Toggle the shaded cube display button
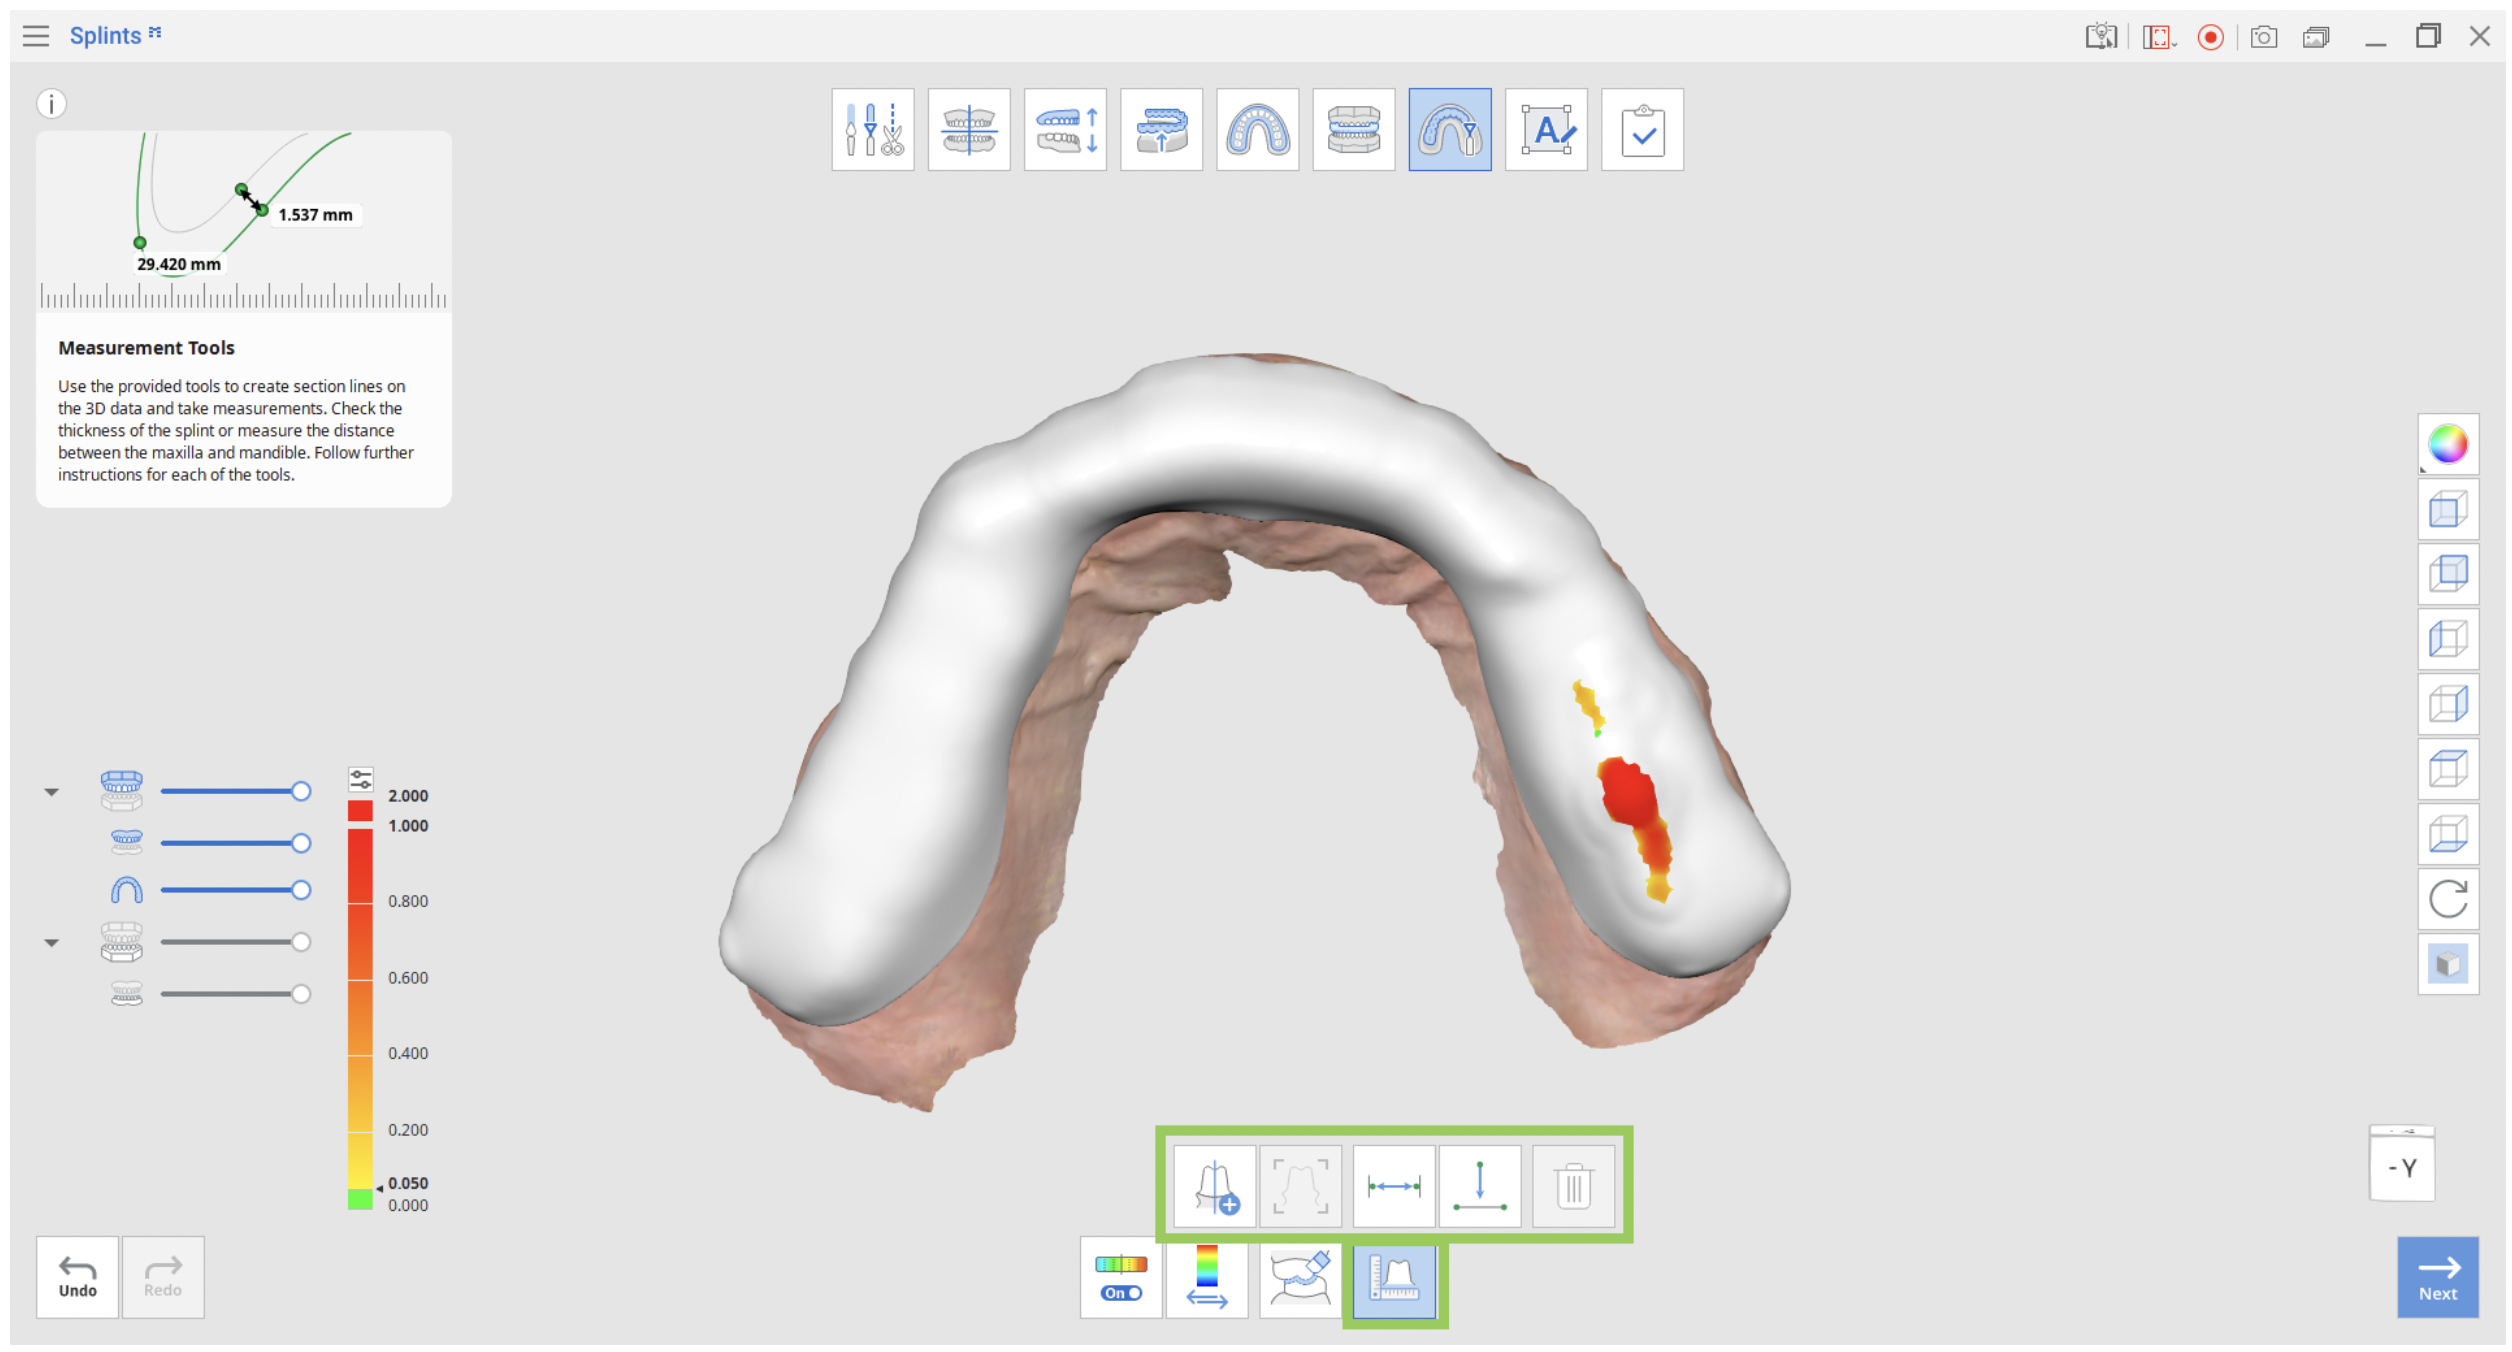The image size is (2512, 1352). point(2447,964)
